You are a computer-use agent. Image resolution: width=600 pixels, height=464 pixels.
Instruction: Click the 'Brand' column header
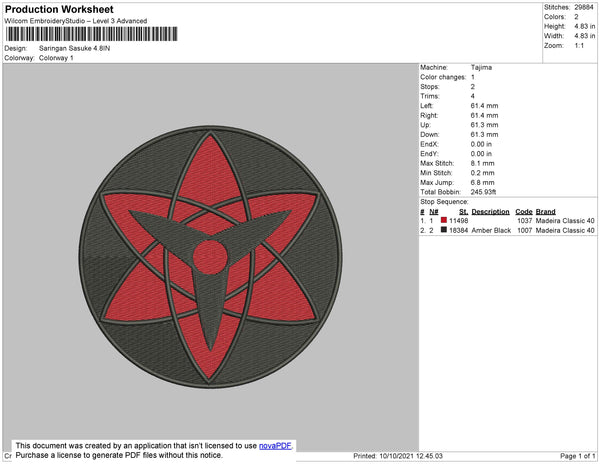point(545,212)
